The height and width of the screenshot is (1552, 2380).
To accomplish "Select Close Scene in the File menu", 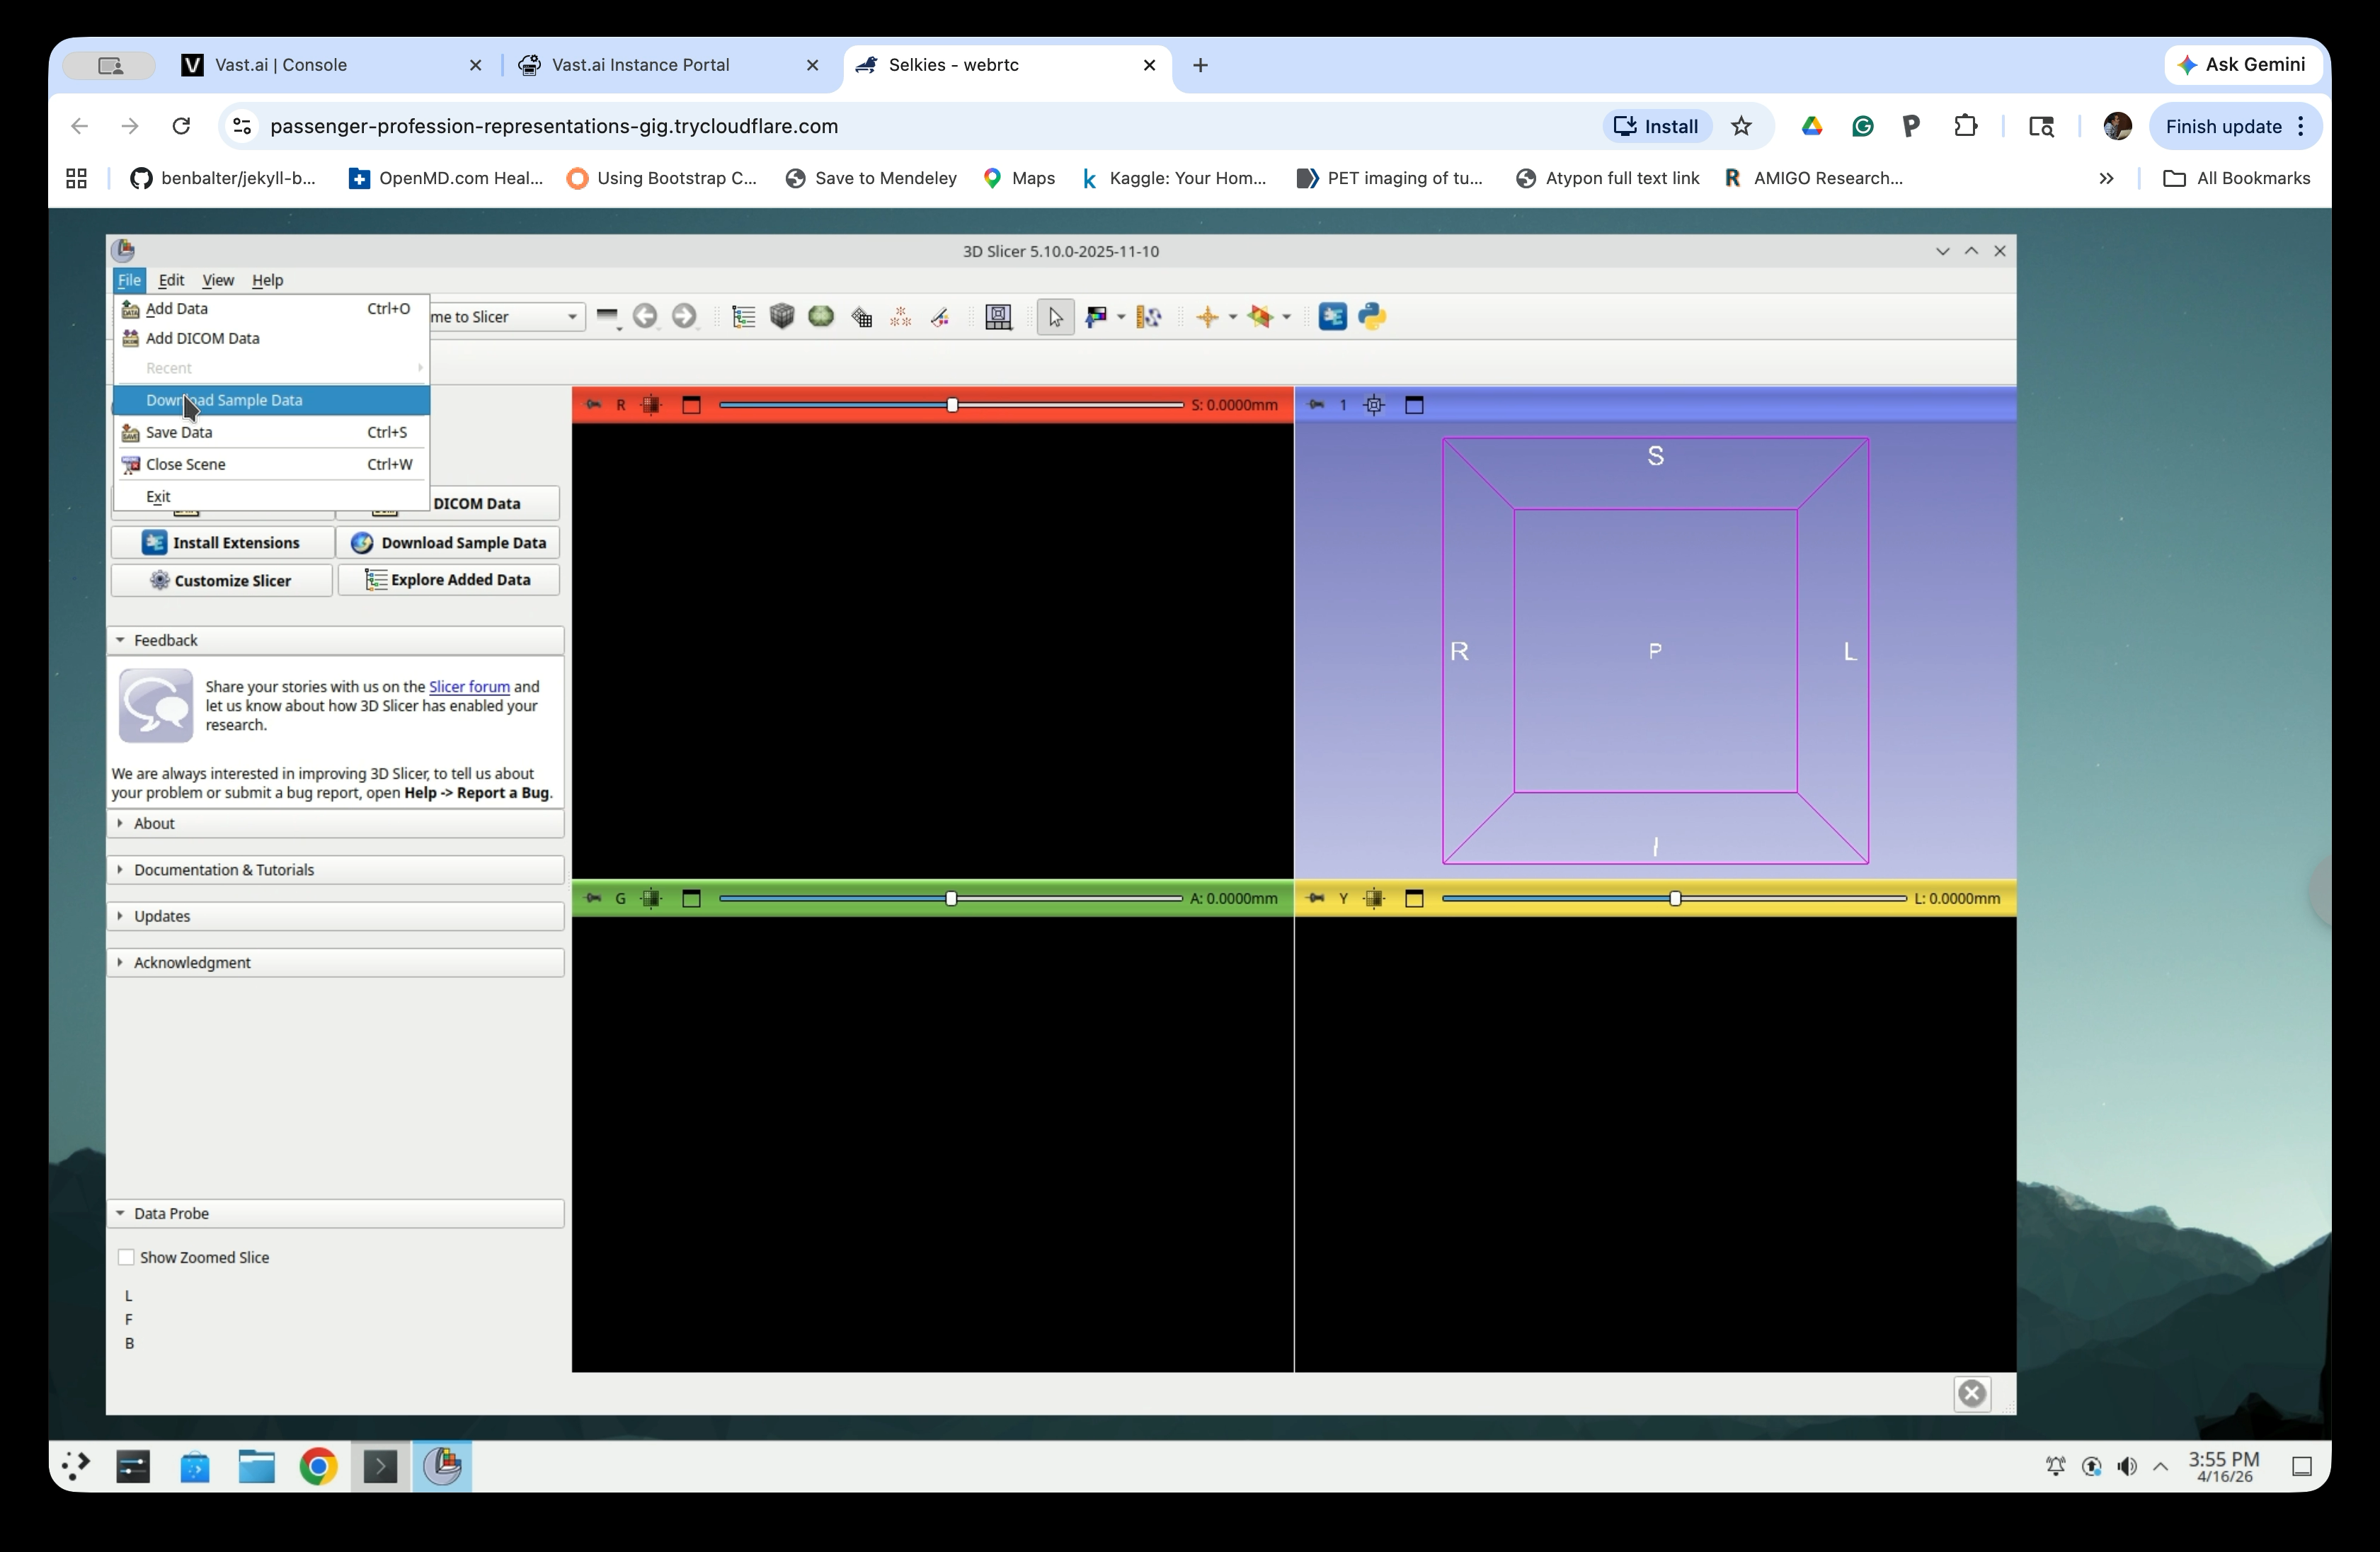I will (x=186, y=464).
